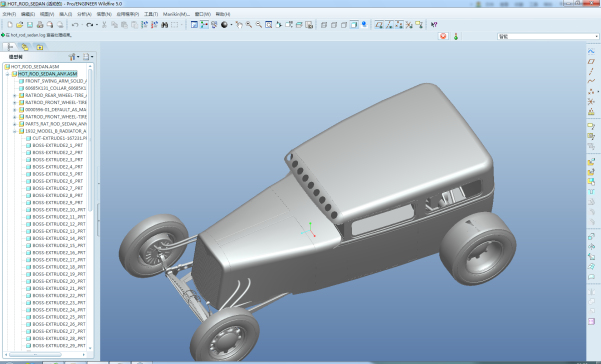
Task: Open Find with the binoculars icon
Action: pyautogui.click(x=164, y=25)
